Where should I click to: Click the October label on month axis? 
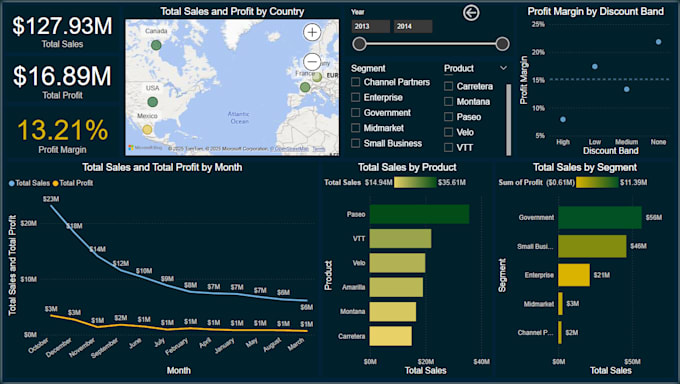click(x=38, y=345)
